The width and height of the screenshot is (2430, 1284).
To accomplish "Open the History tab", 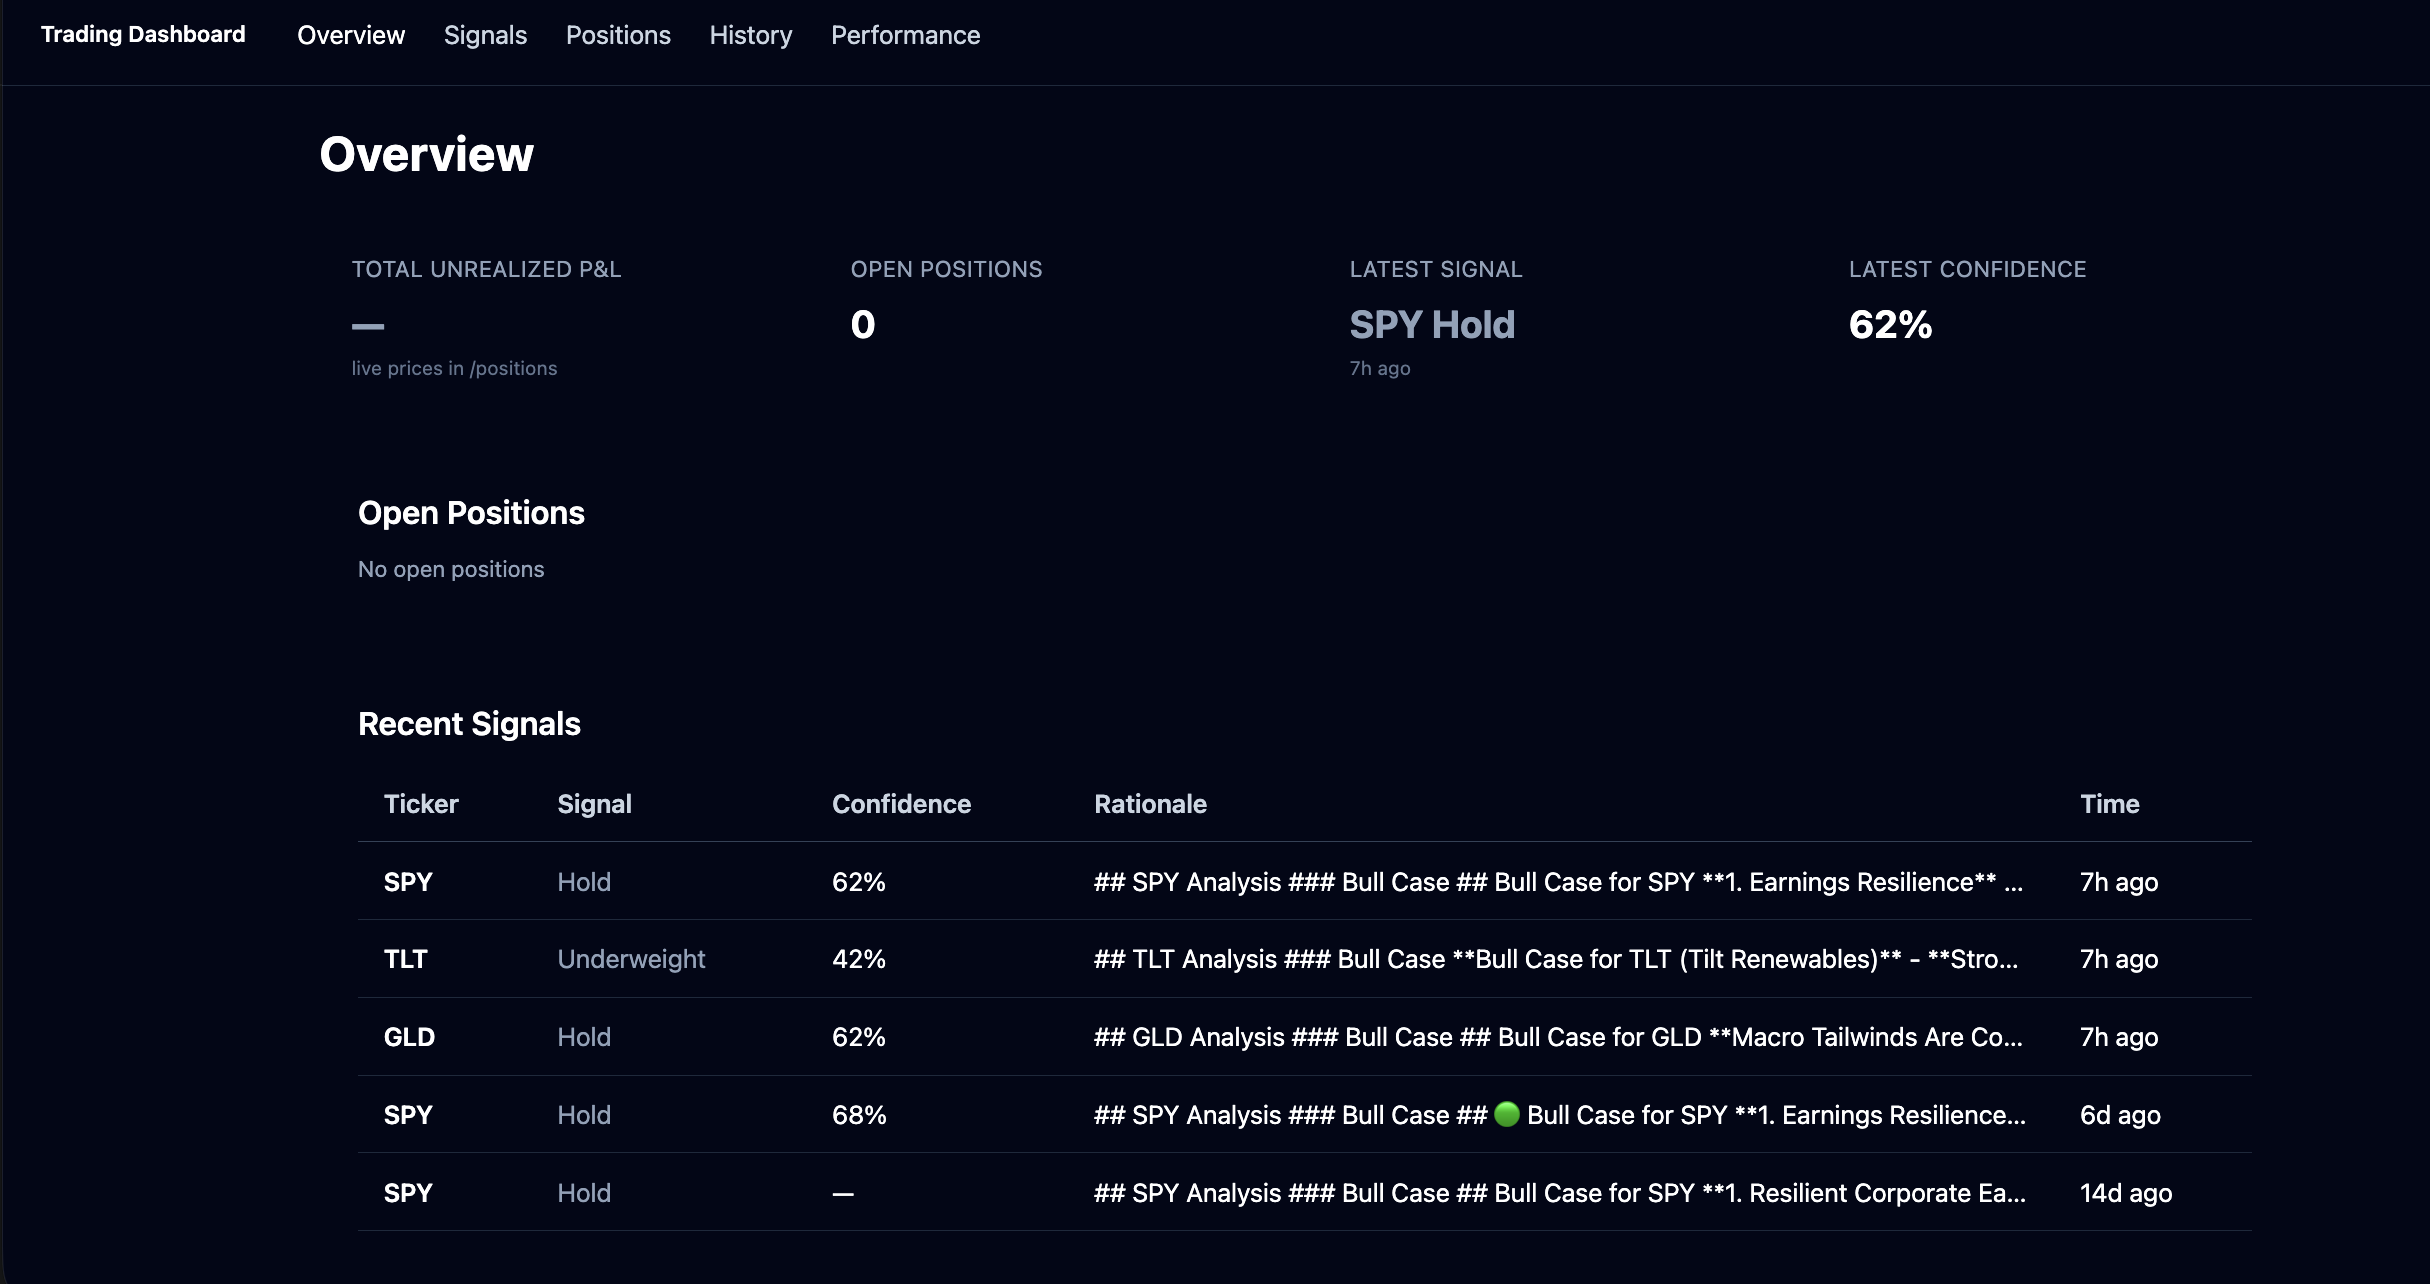I will [x=750, y=35].
